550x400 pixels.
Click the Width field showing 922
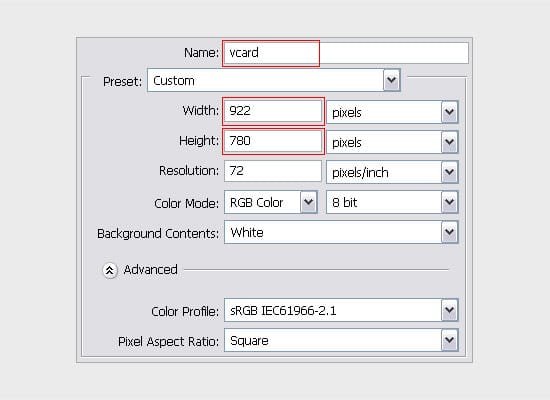point(273,111)
